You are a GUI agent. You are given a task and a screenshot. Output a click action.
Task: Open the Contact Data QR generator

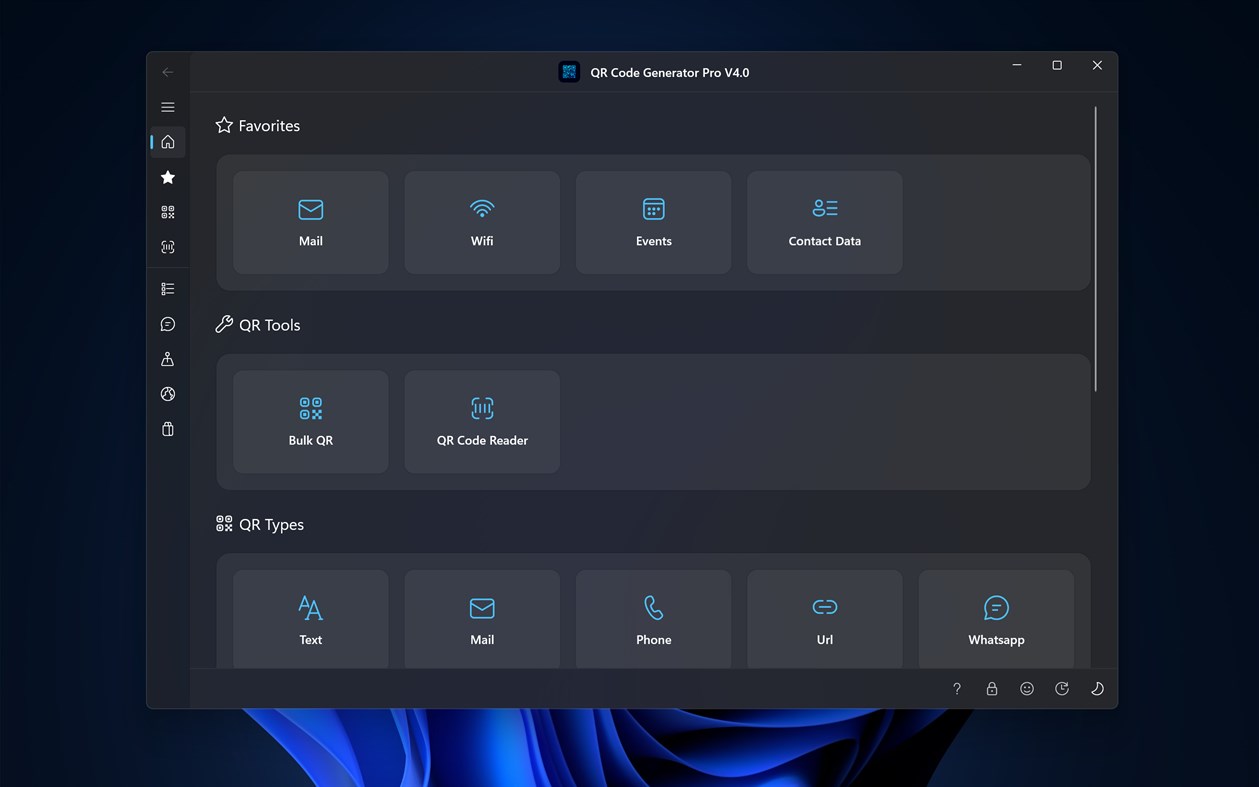point(824,221)
